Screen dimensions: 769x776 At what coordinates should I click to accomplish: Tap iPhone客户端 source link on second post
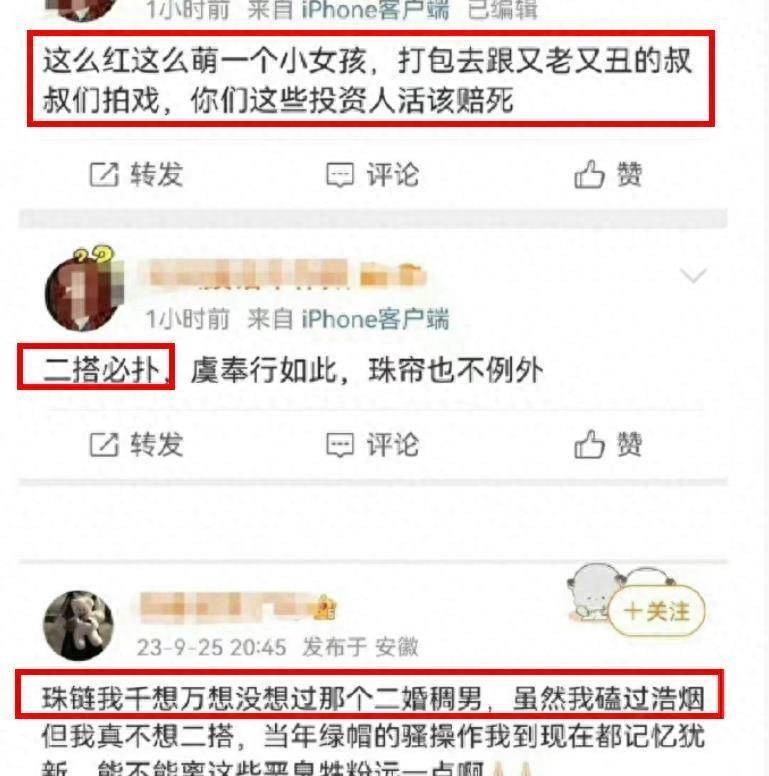click(375, 319)
